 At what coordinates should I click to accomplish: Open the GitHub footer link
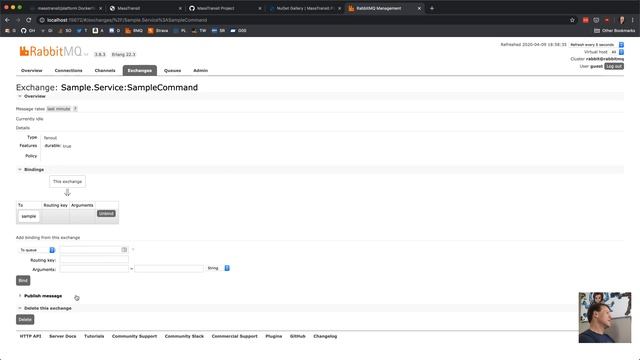298,336
